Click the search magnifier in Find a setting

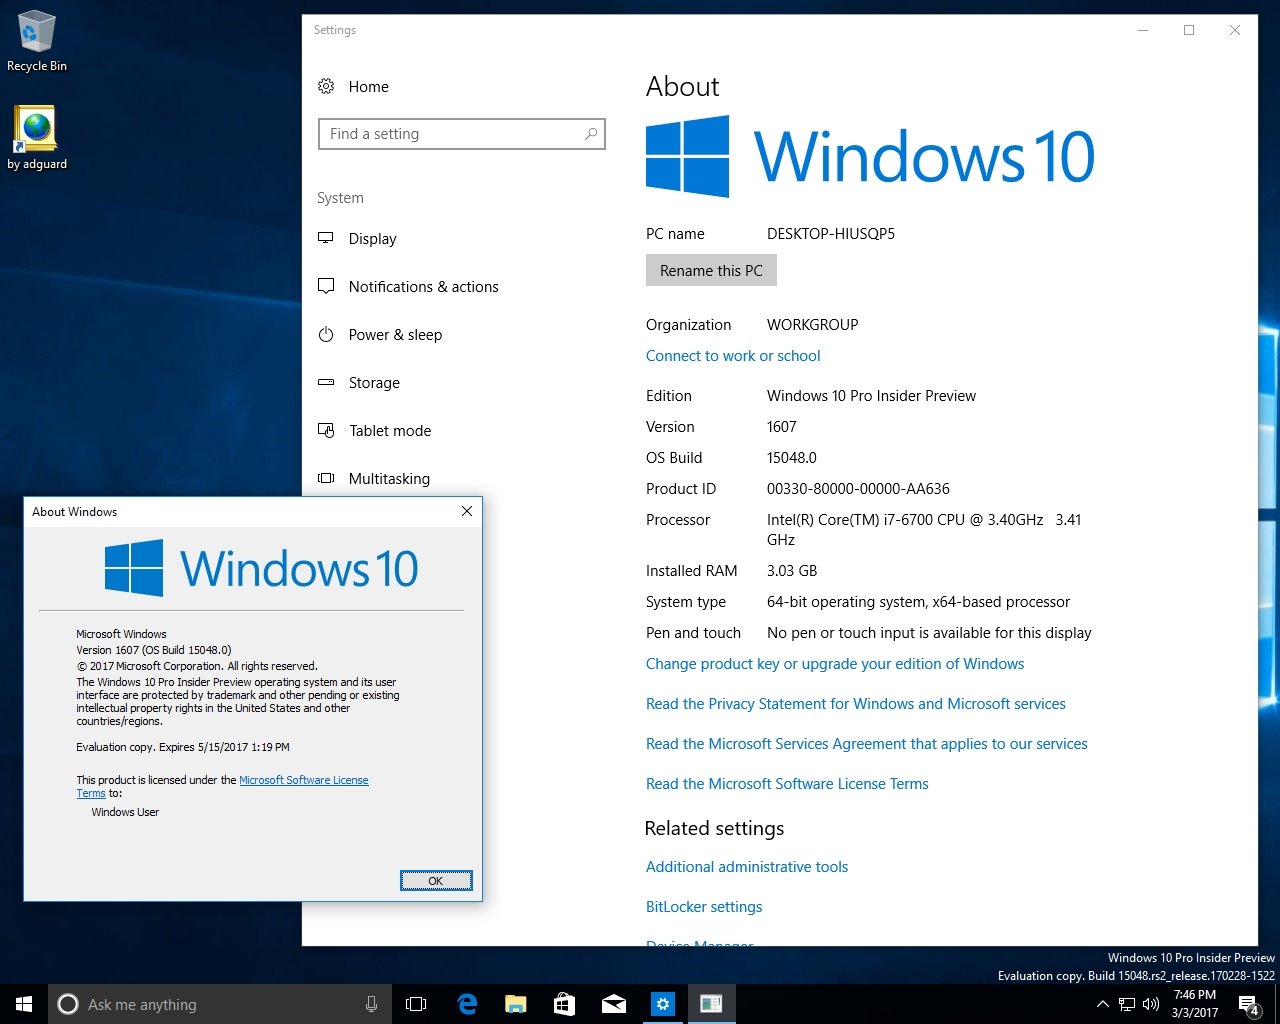pos(591,134)
